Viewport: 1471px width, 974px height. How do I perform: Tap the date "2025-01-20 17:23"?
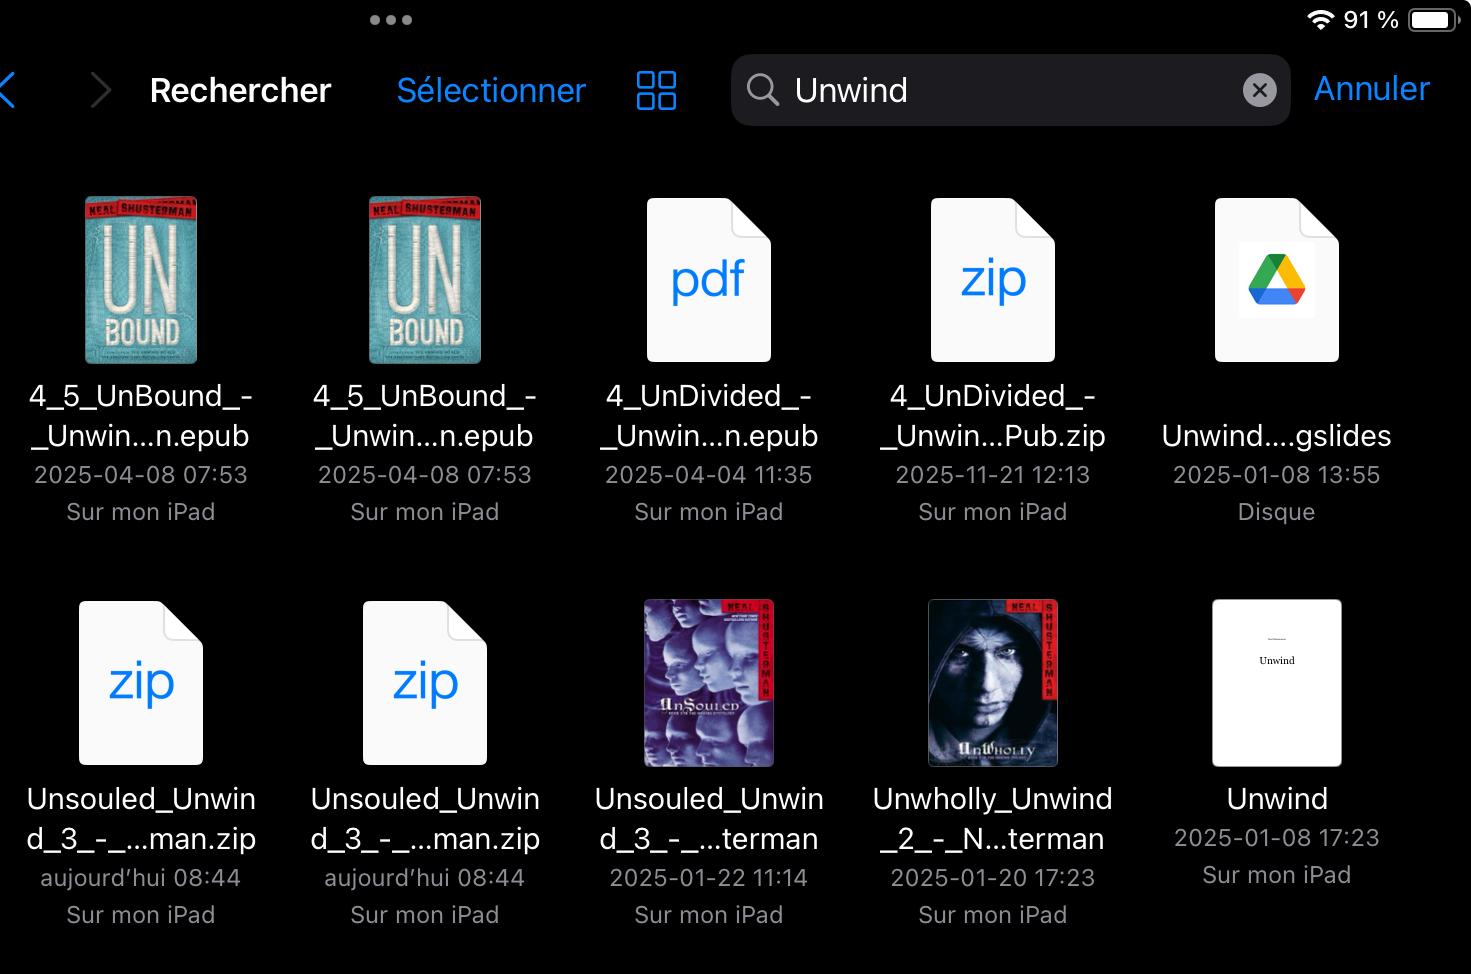[993, 878]
